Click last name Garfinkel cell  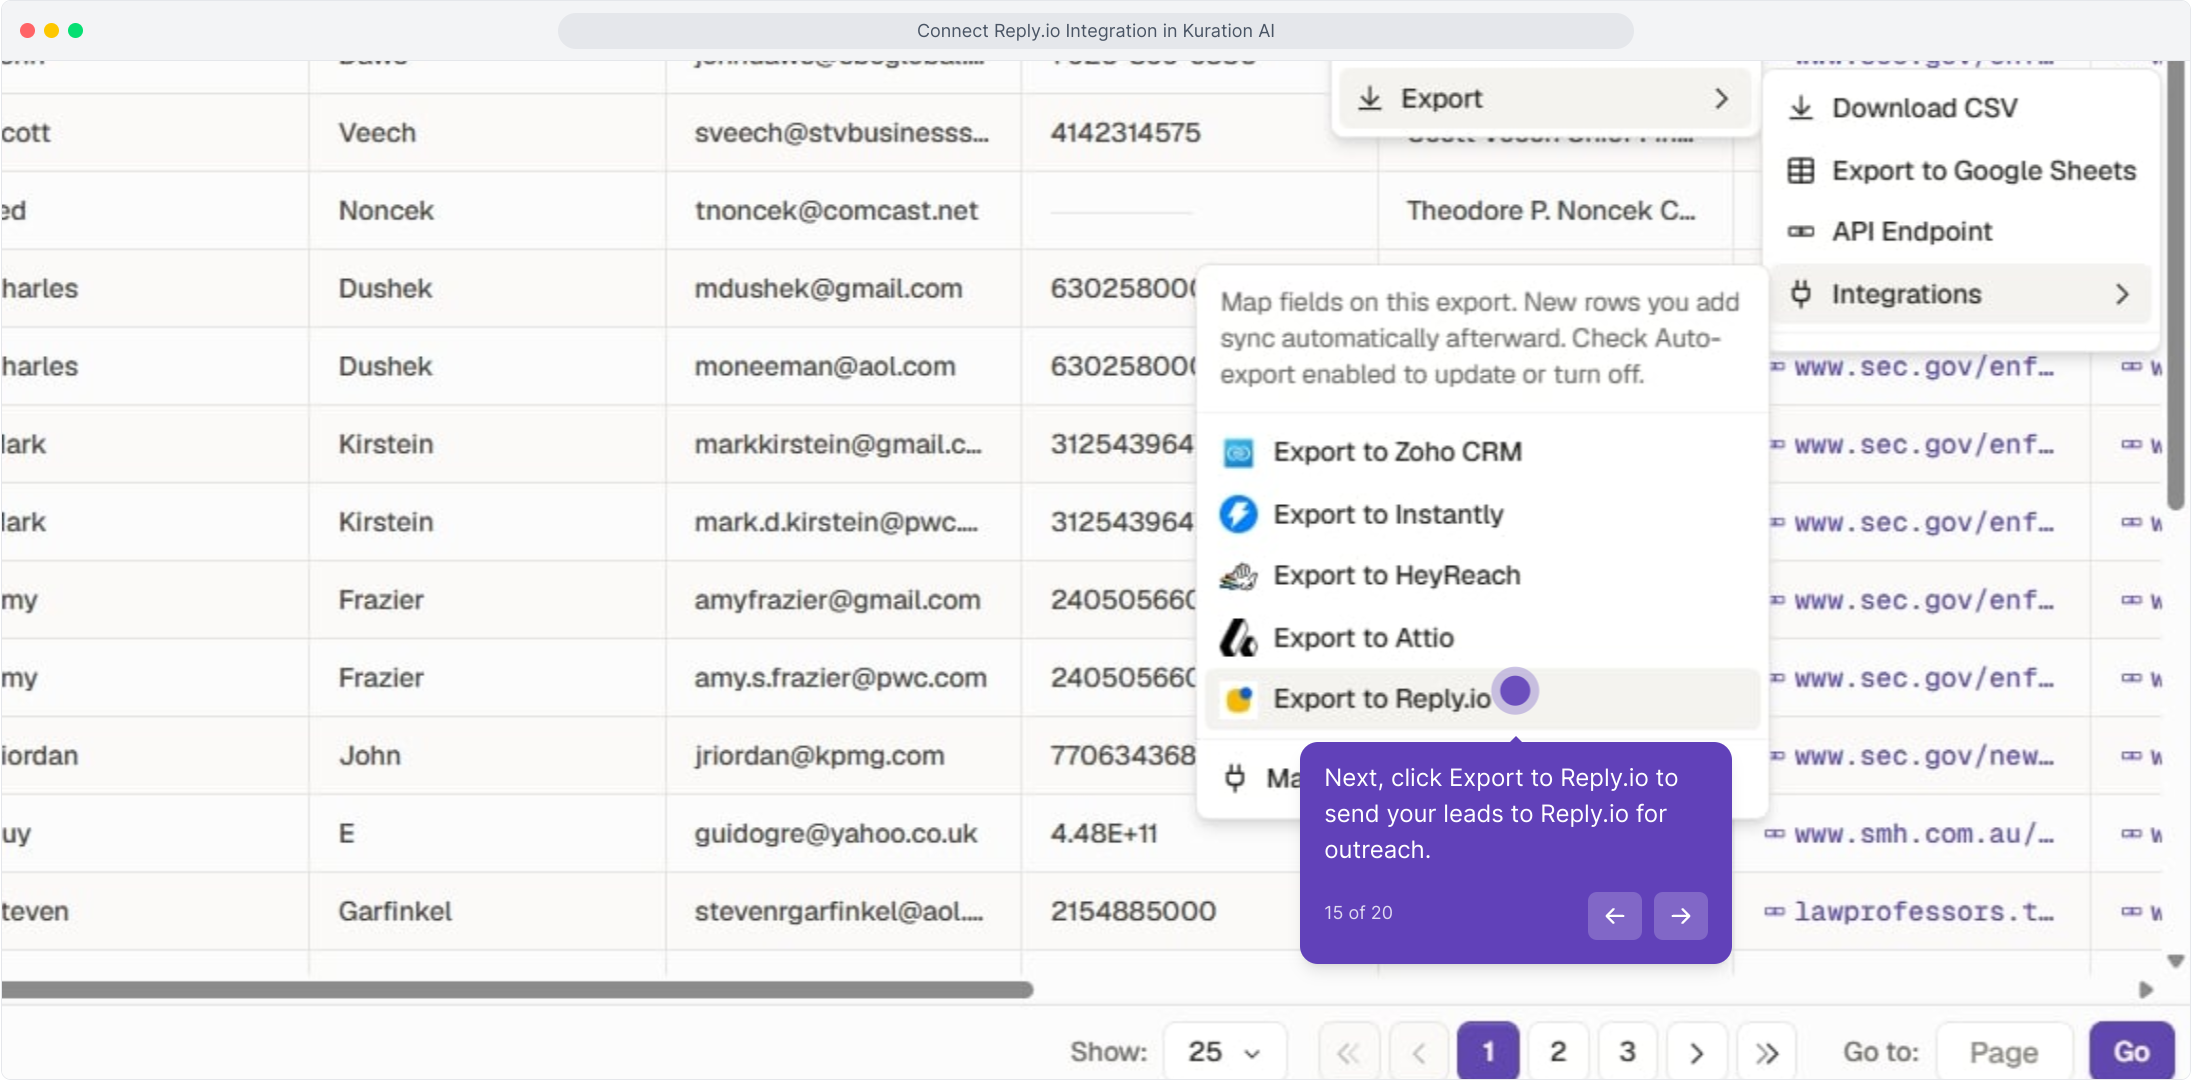click(x=488, y=912)
